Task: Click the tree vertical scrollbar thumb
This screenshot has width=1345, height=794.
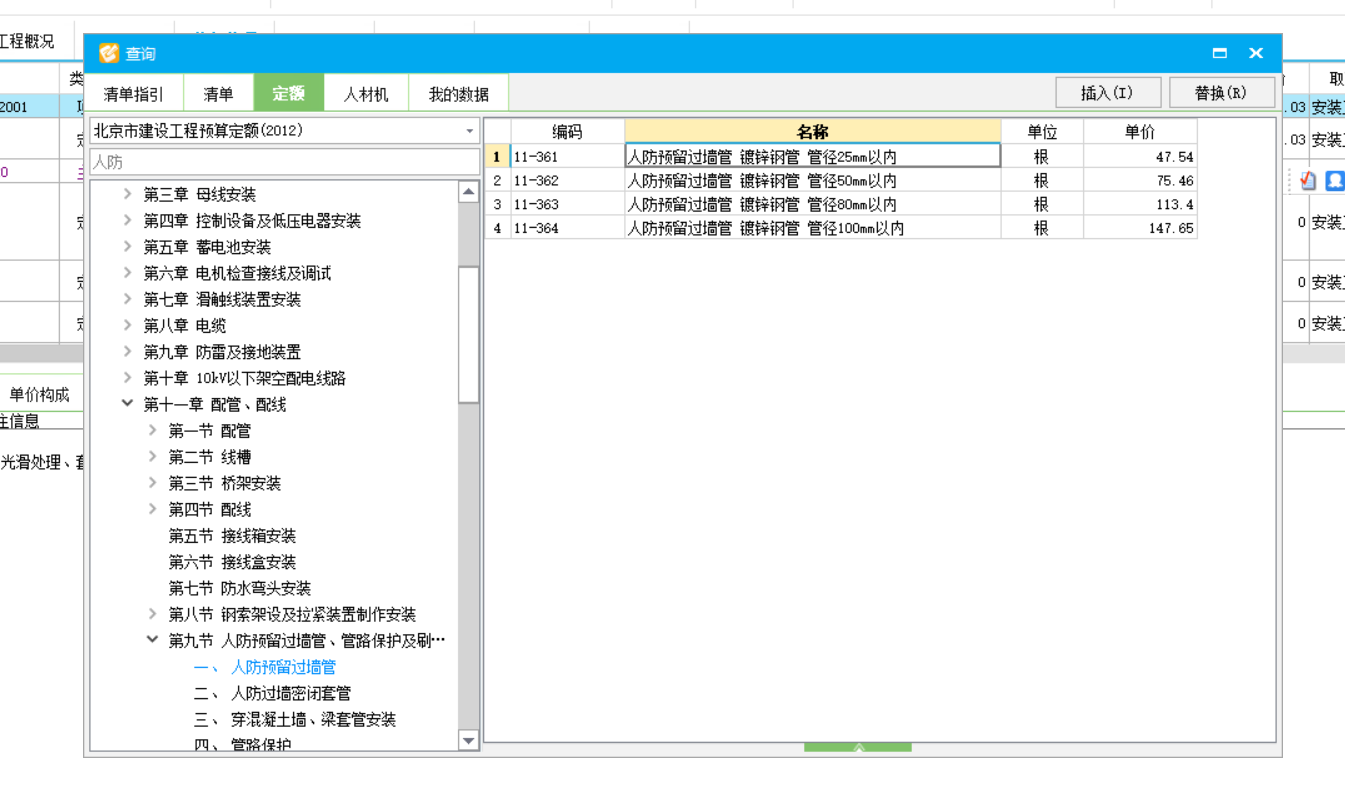Action: point(468,334)
